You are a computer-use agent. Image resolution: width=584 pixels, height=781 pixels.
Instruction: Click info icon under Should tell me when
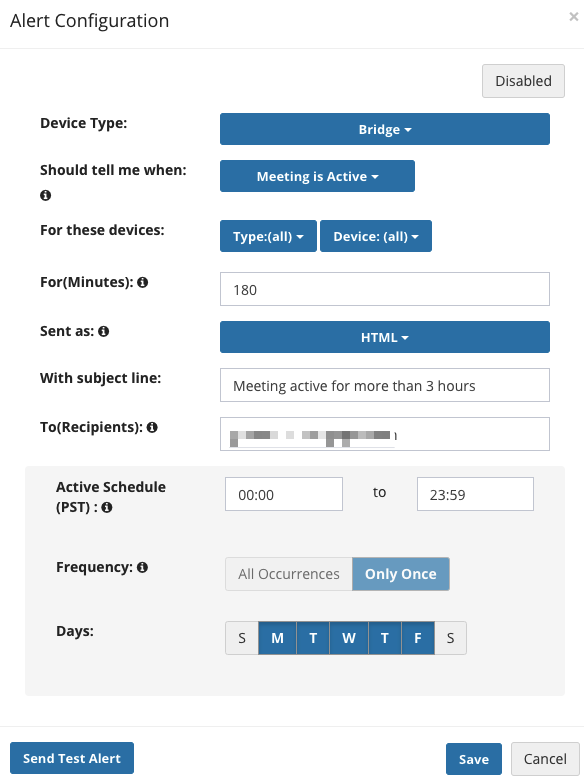45,195
